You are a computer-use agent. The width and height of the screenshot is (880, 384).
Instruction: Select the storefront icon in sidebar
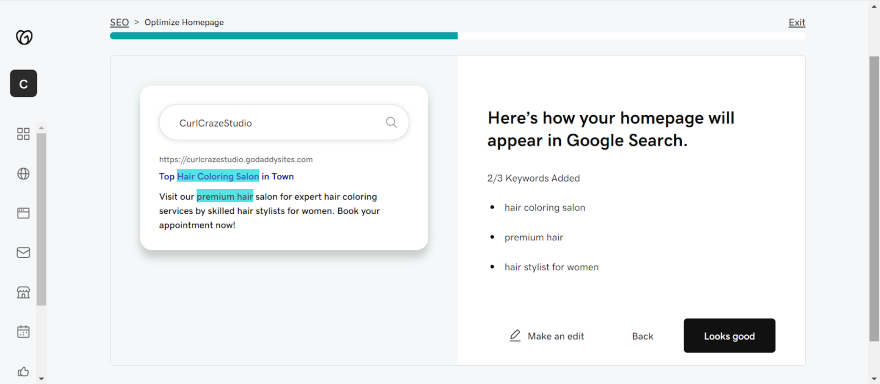pos(24,292)
